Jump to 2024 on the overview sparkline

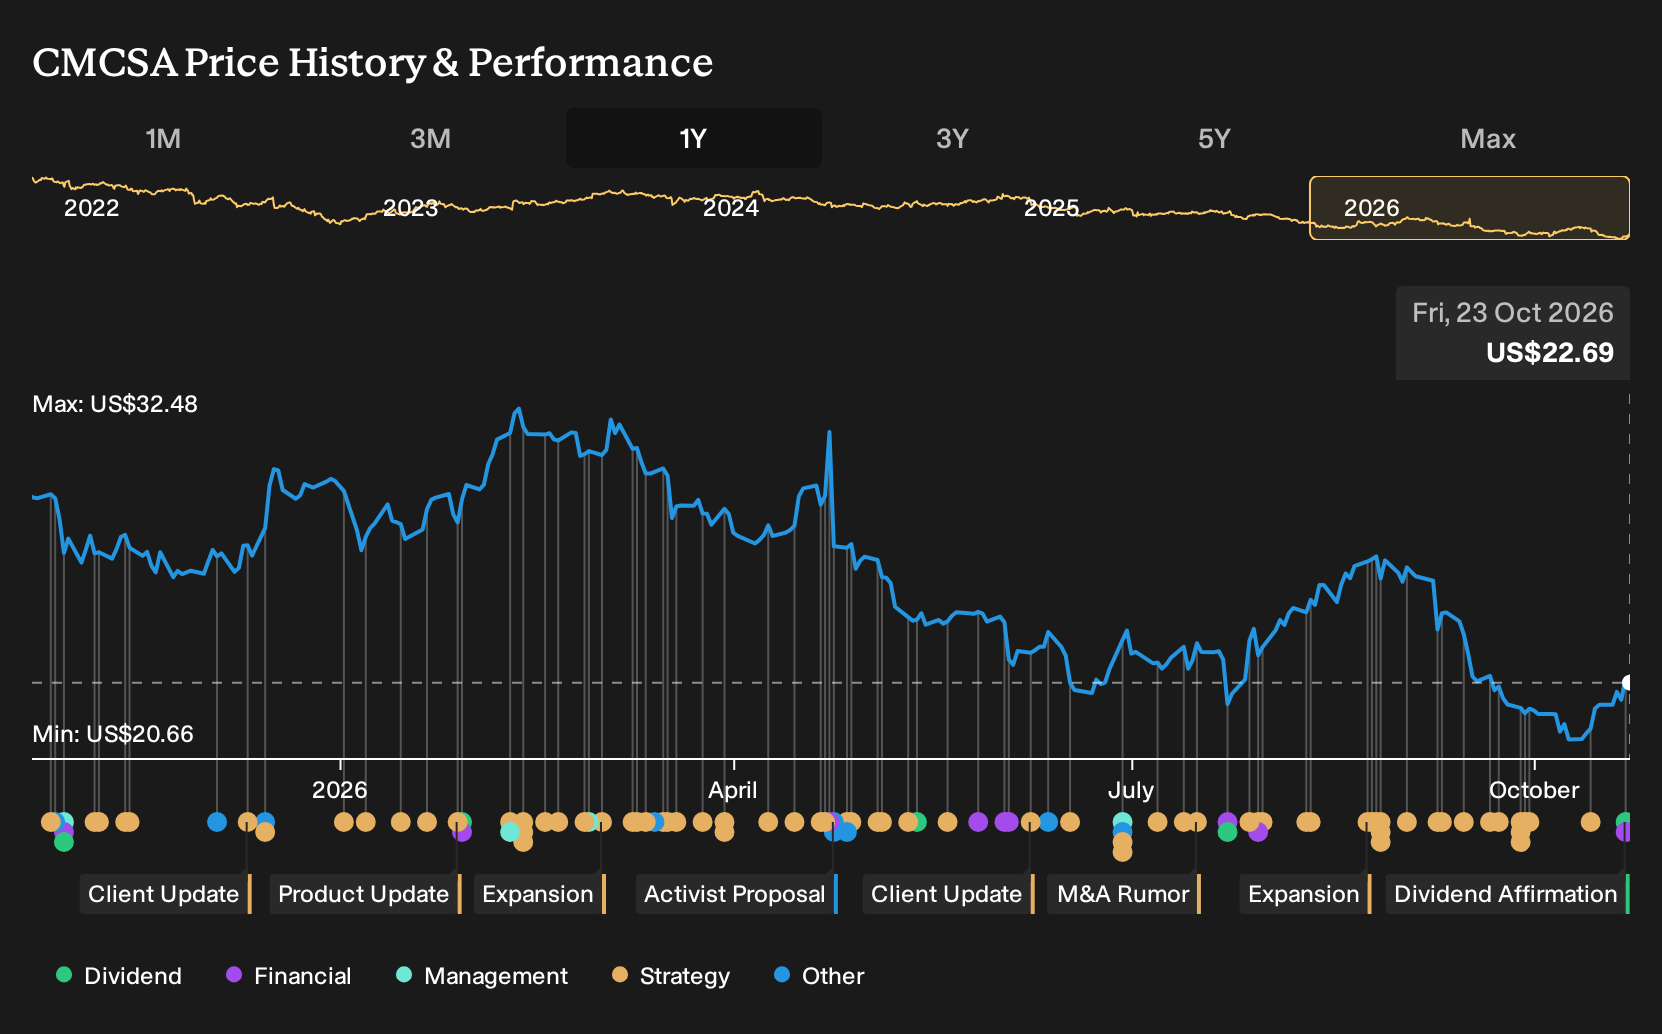point(731,208)
